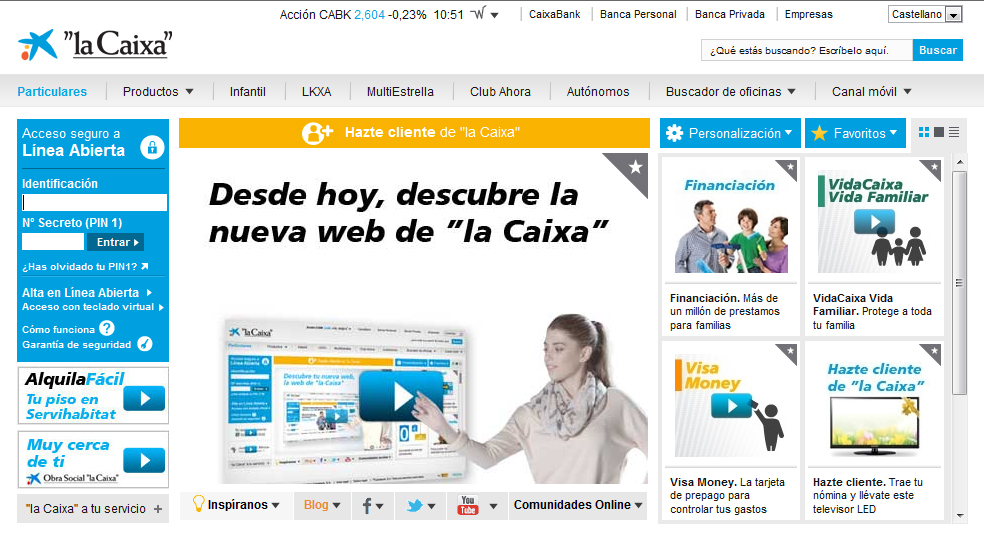Open the Productos navigation menu
This screenshot has height=556, width=984.
[x=158, y=92]
